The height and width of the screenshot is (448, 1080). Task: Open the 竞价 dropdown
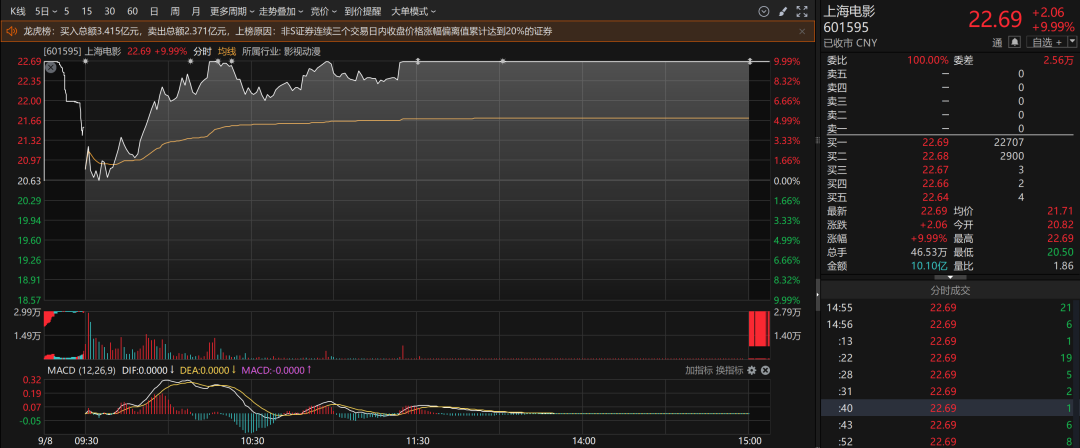pos(323,12)
